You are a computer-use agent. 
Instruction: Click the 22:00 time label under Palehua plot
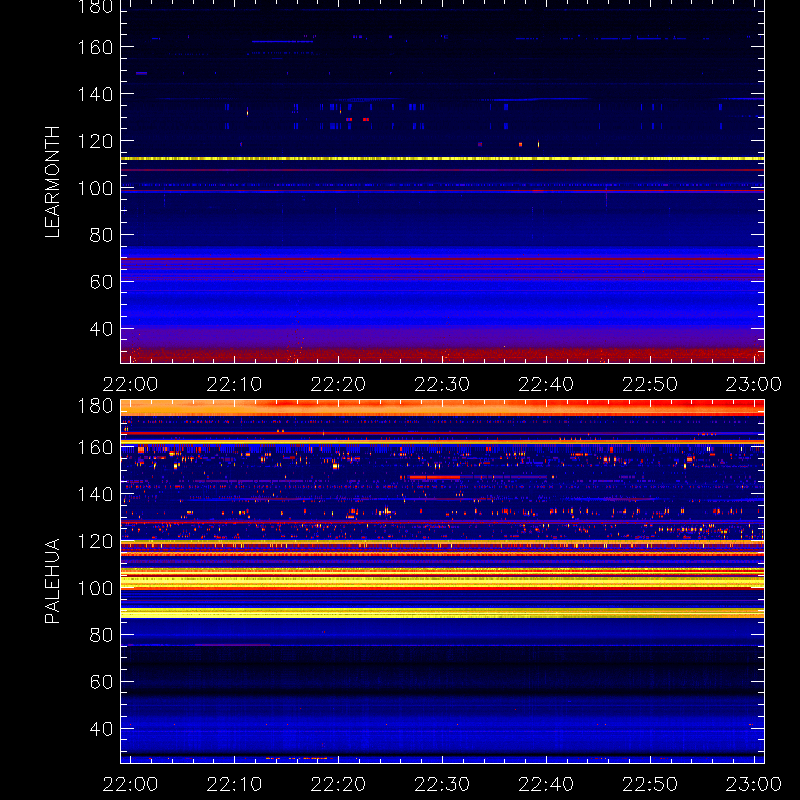pyautogui.click(x=130, y=784)
